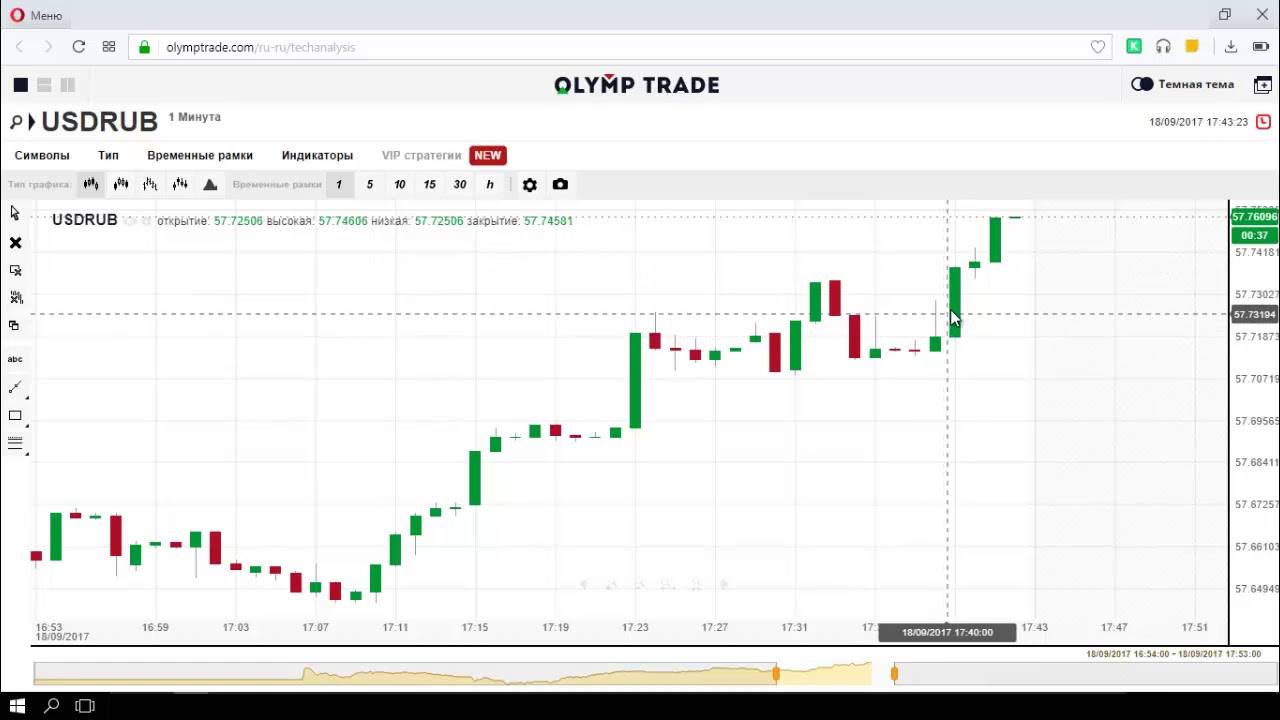This screenshot has height=720, width=1280.
Task: Open the horizontal lines tool
Action: pos(15,443)
